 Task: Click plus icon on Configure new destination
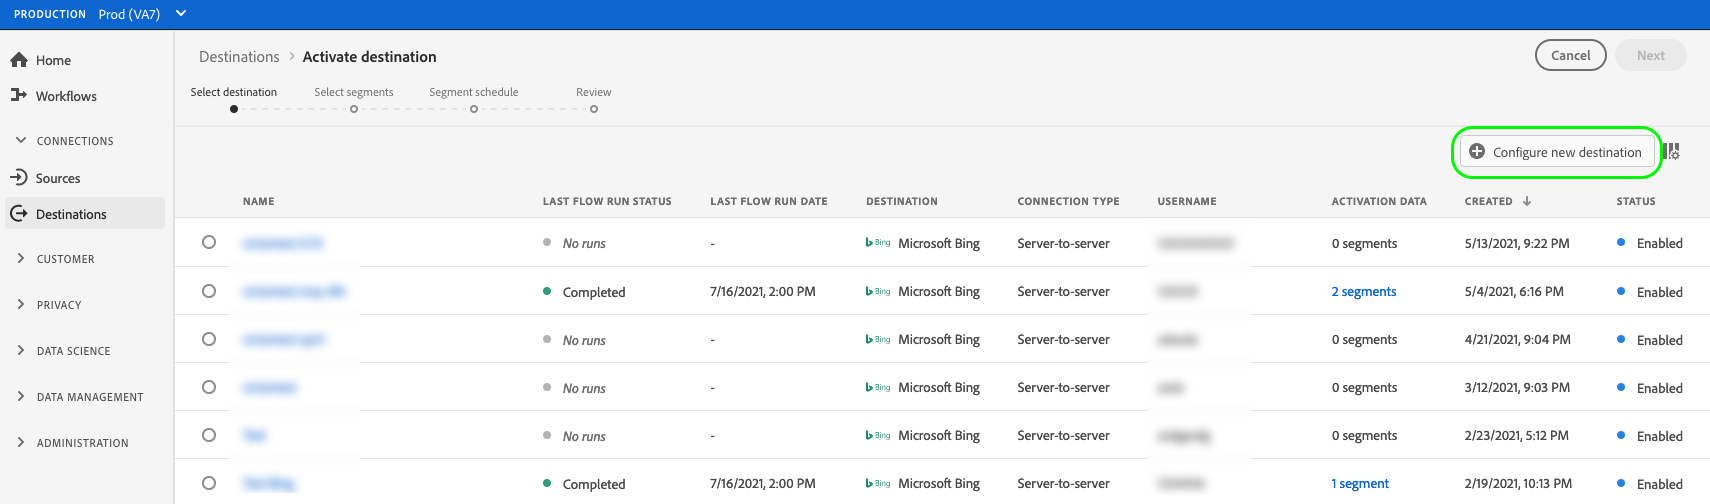click(1477, 152)
